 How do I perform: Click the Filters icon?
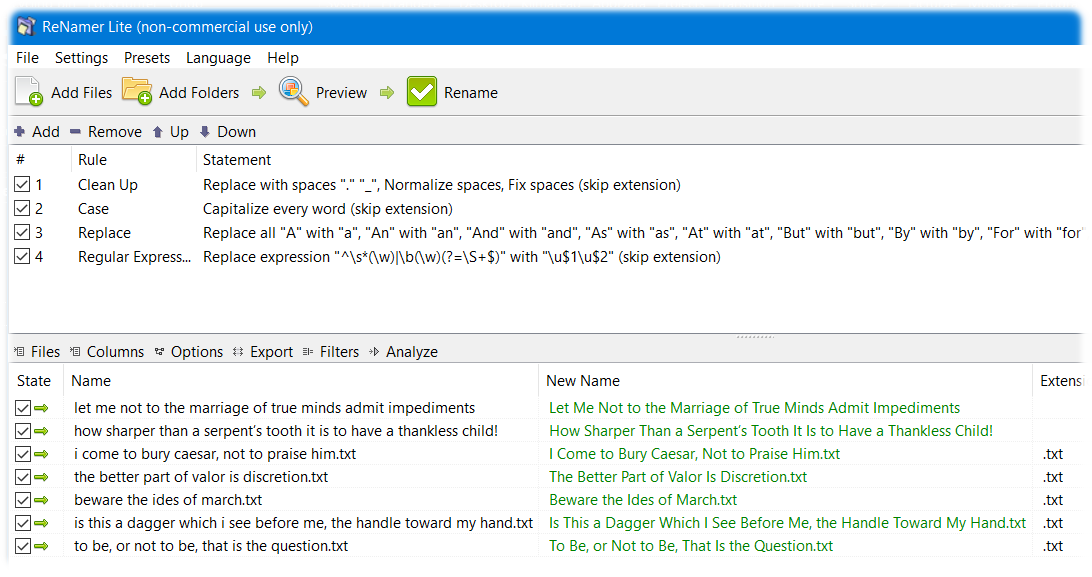[308, 351]
